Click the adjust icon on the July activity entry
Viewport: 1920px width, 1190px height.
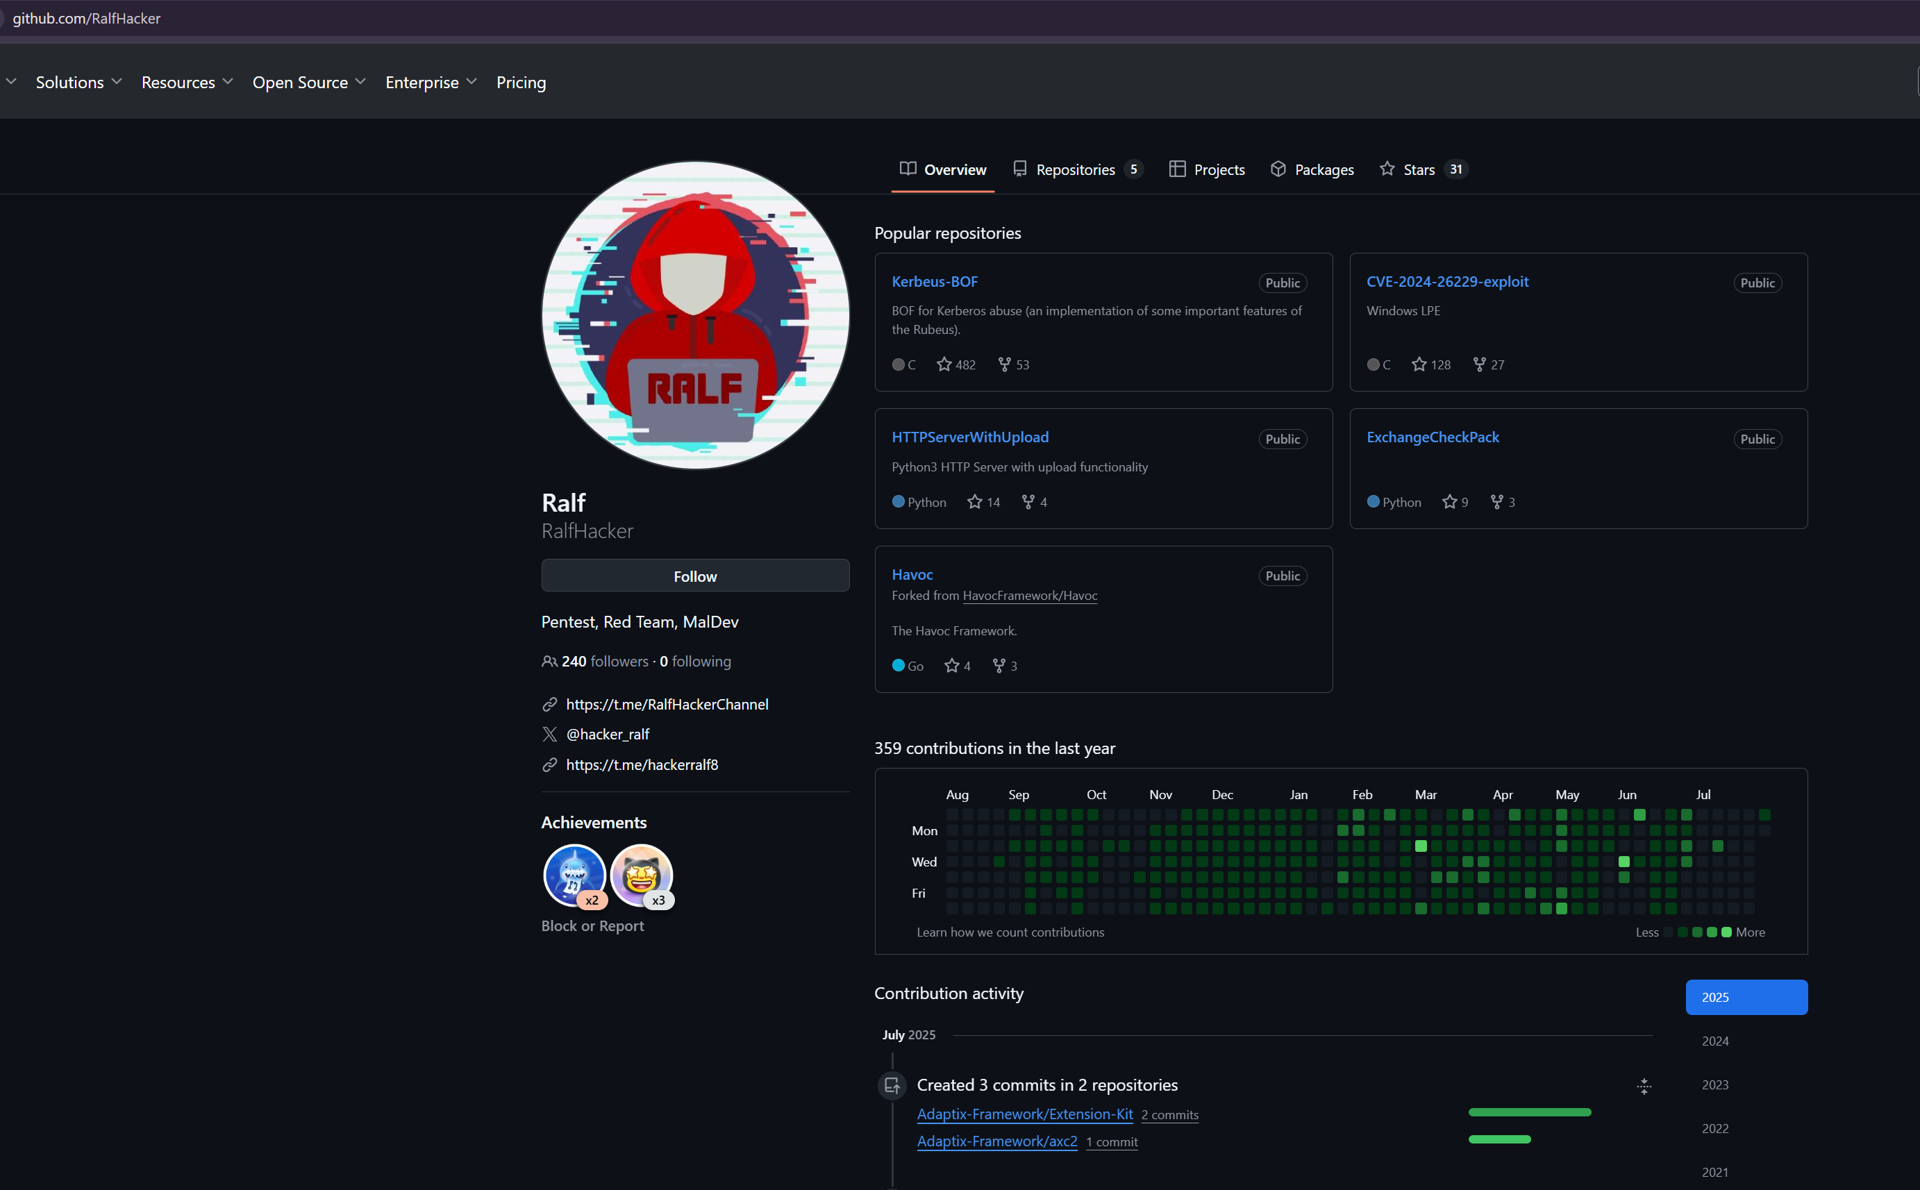click(1643, 1085)
